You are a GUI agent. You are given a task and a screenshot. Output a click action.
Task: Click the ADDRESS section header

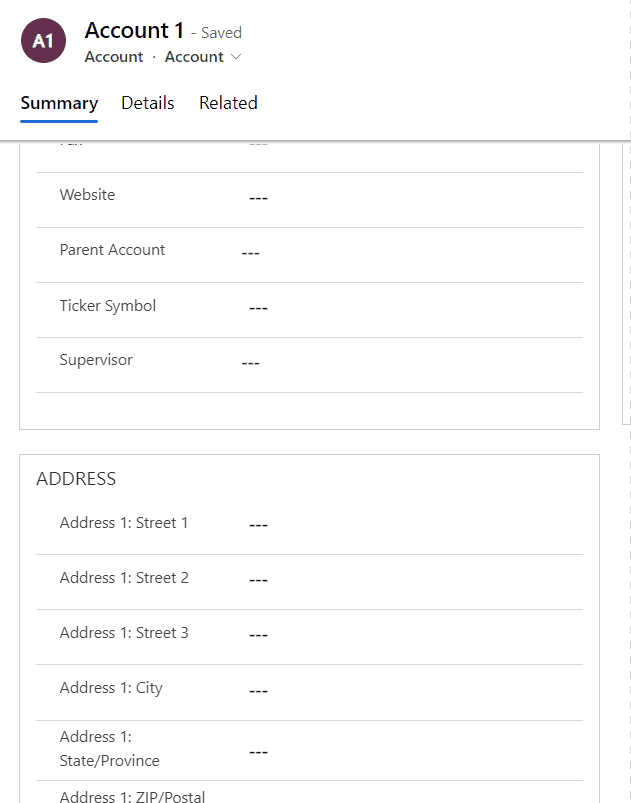(77, 479)
